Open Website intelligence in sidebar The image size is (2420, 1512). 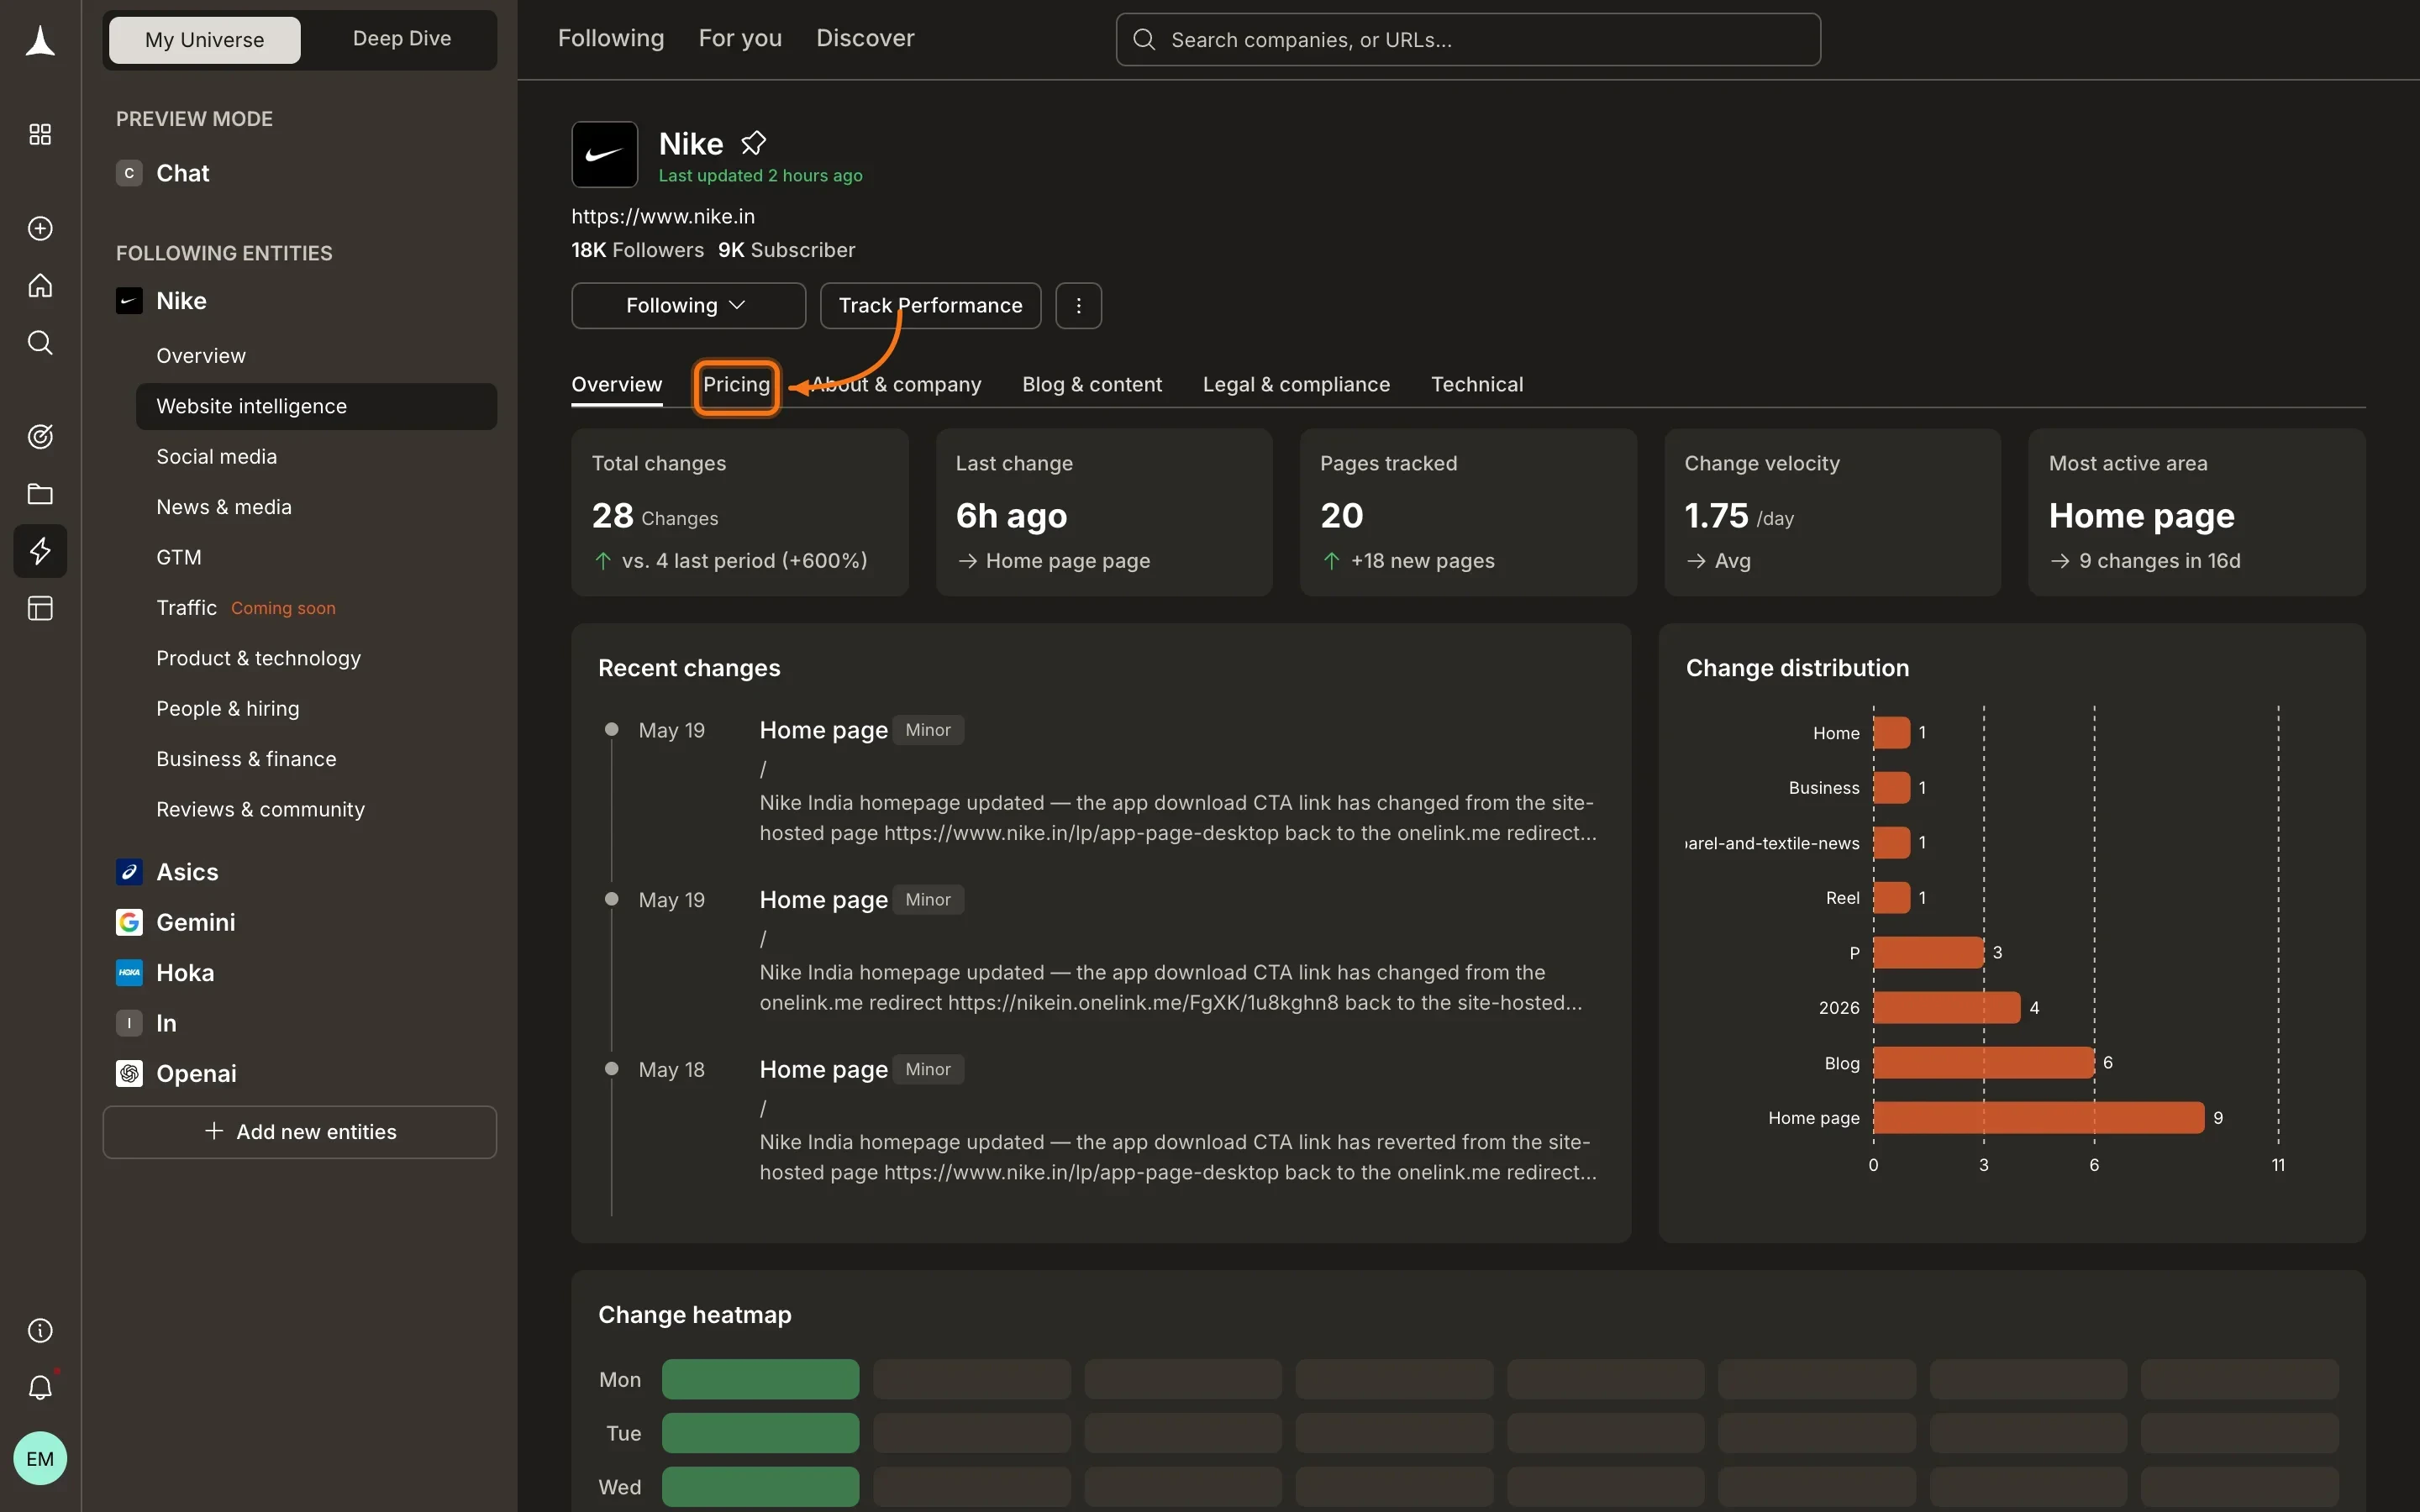316,407
